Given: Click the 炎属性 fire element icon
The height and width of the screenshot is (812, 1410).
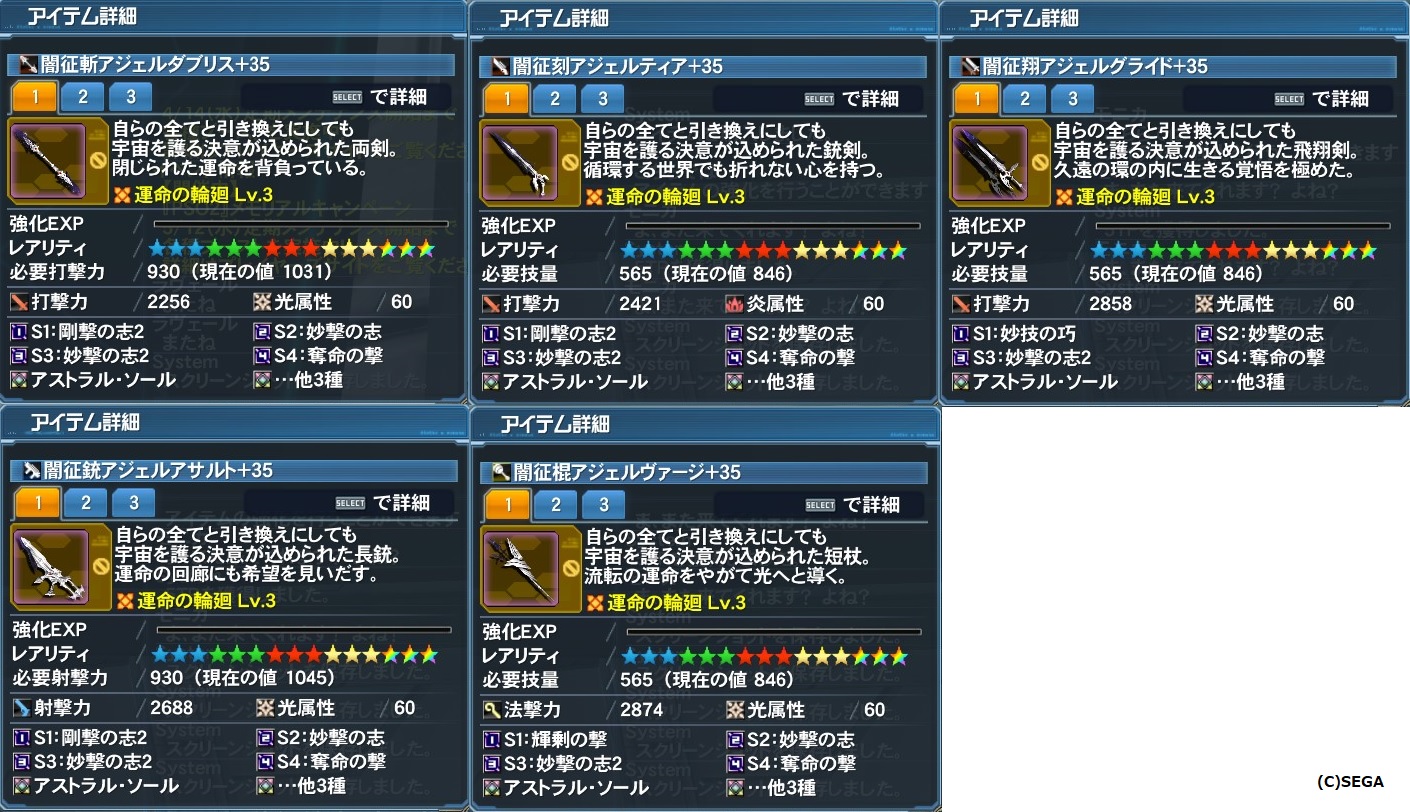Looking at the screenshot, I should pos(737,303).
